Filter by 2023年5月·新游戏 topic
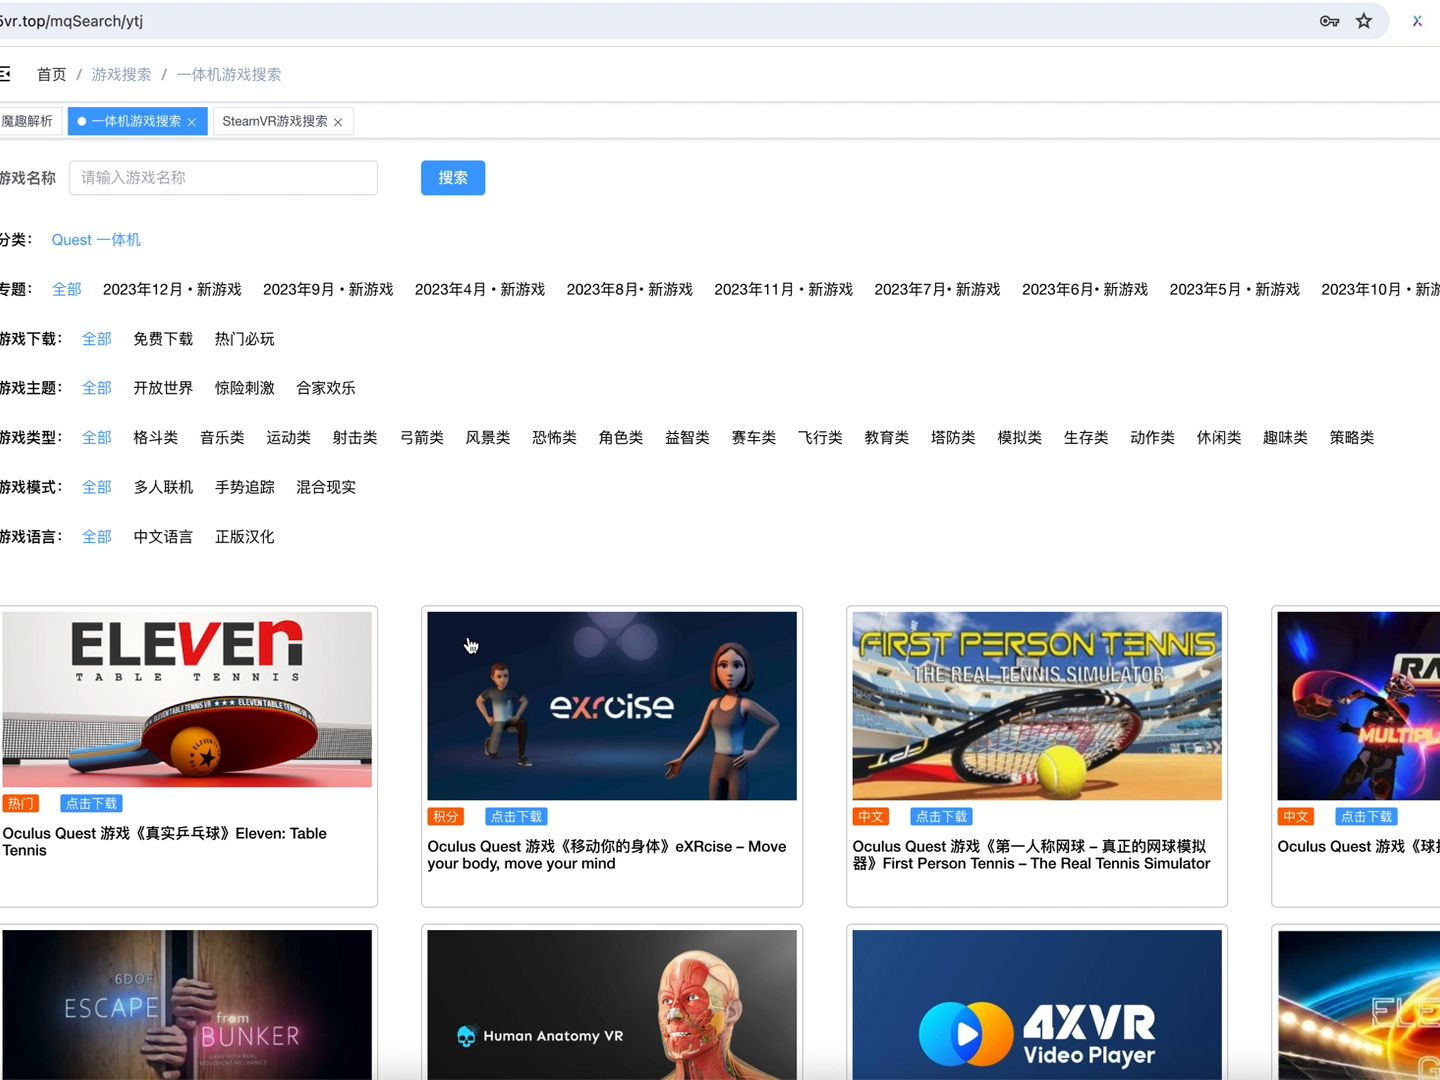This screenshot has width=1440, height=1080. [x=1235, y=289]
